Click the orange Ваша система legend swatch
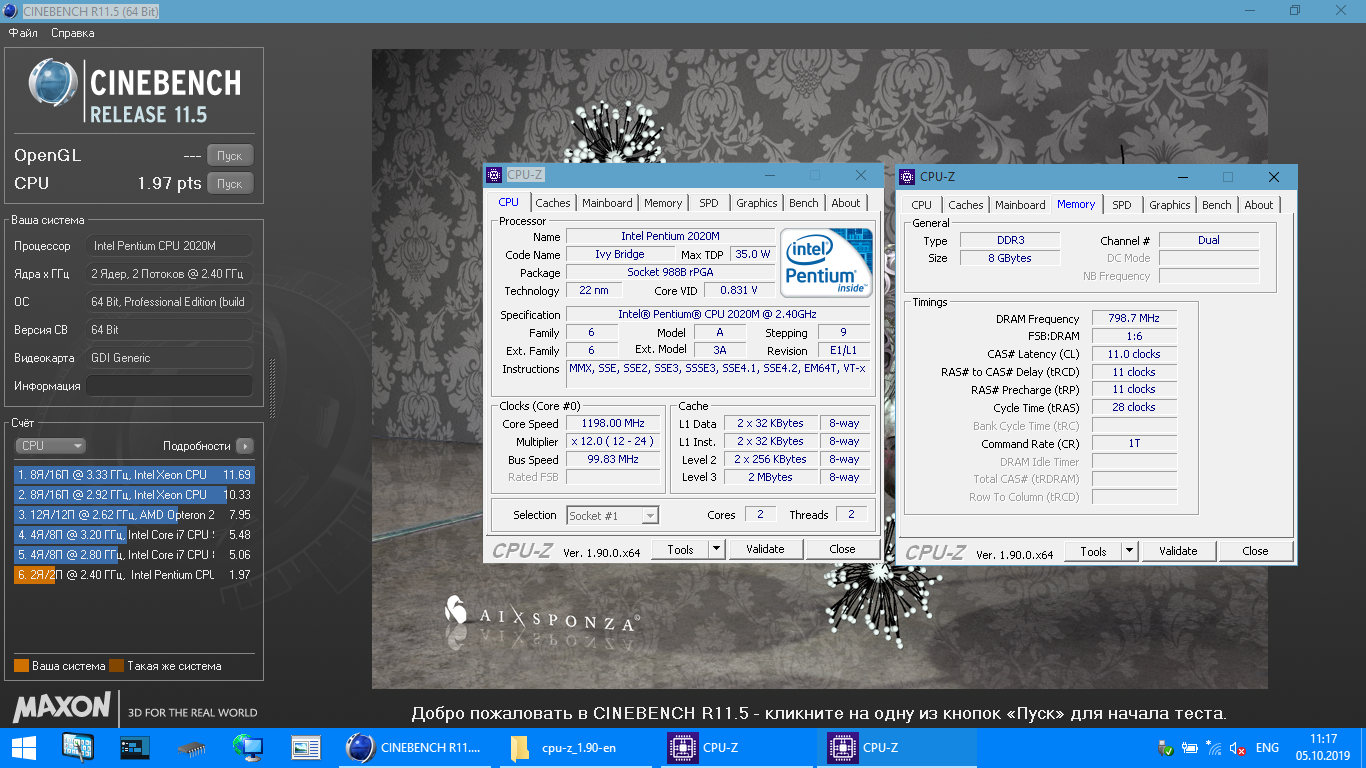This screenshot has height=768, width=1366. [x=21, y=666]
